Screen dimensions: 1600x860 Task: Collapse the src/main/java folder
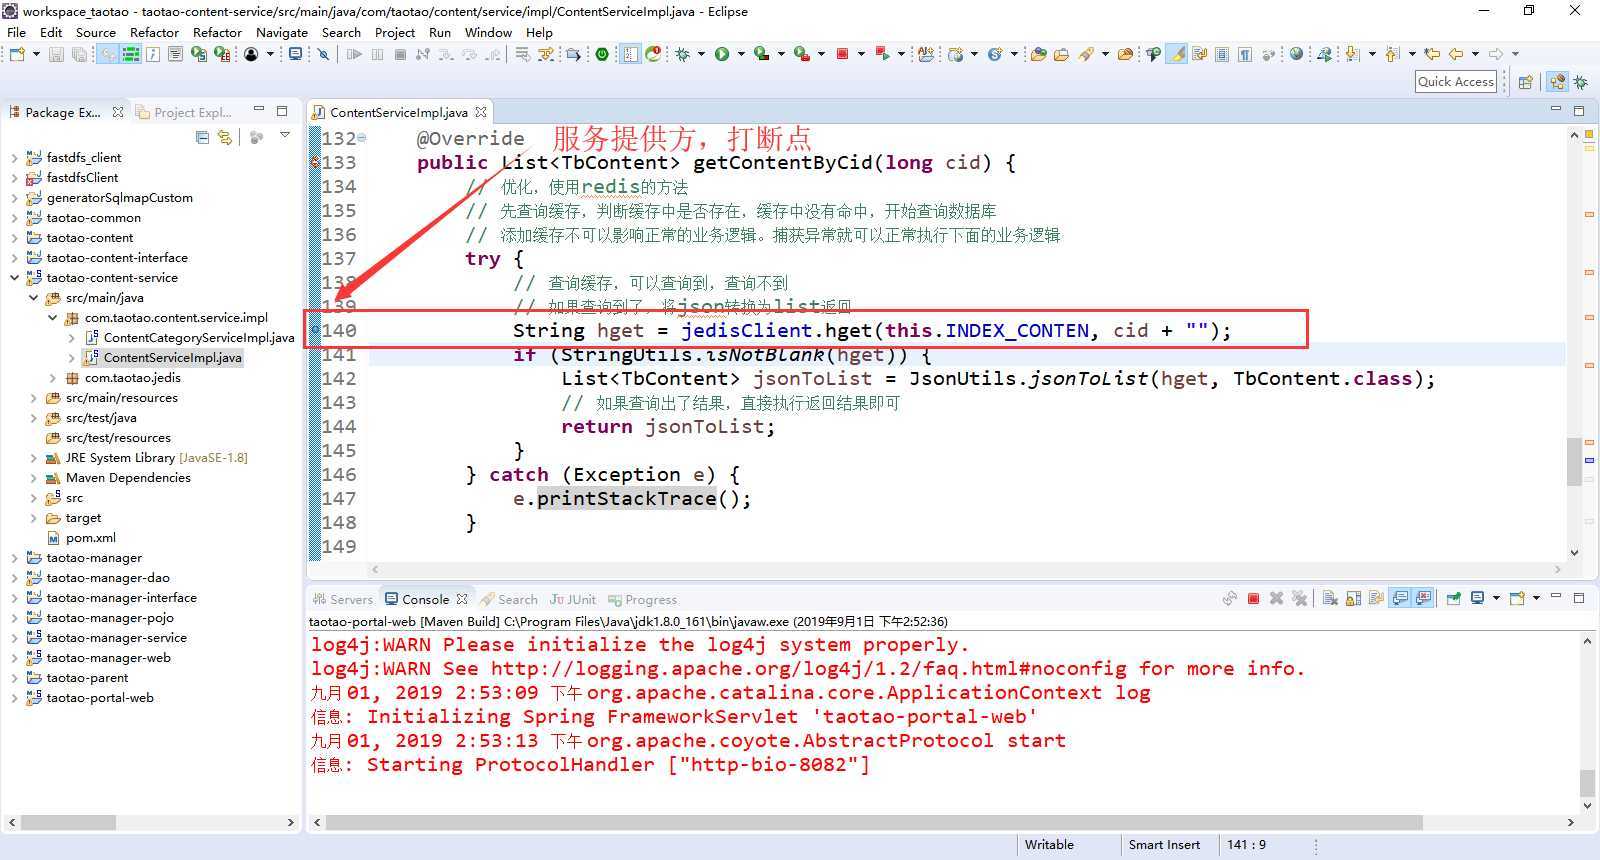click(x=33, y=297)
